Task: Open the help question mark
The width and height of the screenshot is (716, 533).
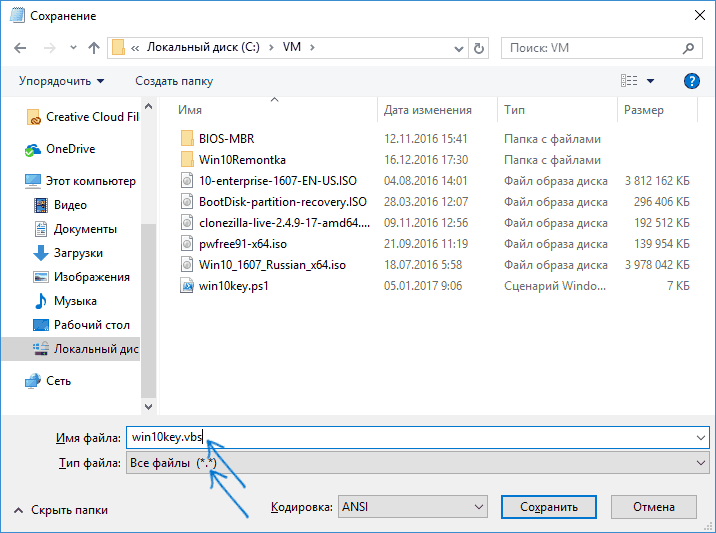Action: (692, 81)
